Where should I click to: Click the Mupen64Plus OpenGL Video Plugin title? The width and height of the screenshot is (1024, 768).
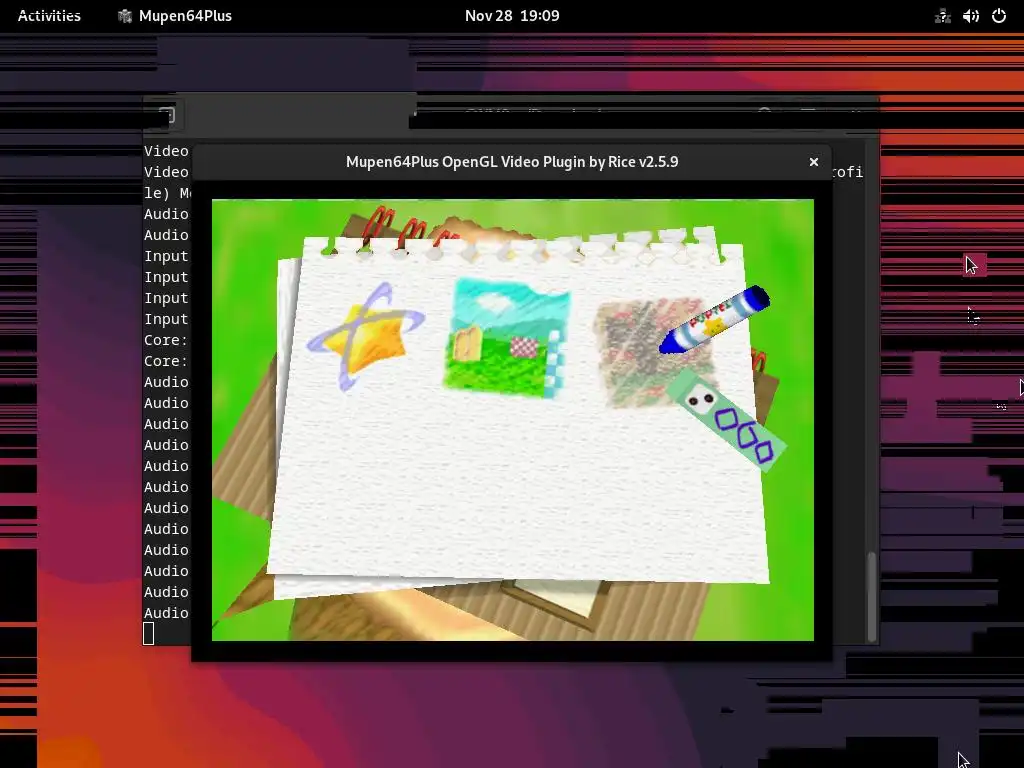(512, 162)
